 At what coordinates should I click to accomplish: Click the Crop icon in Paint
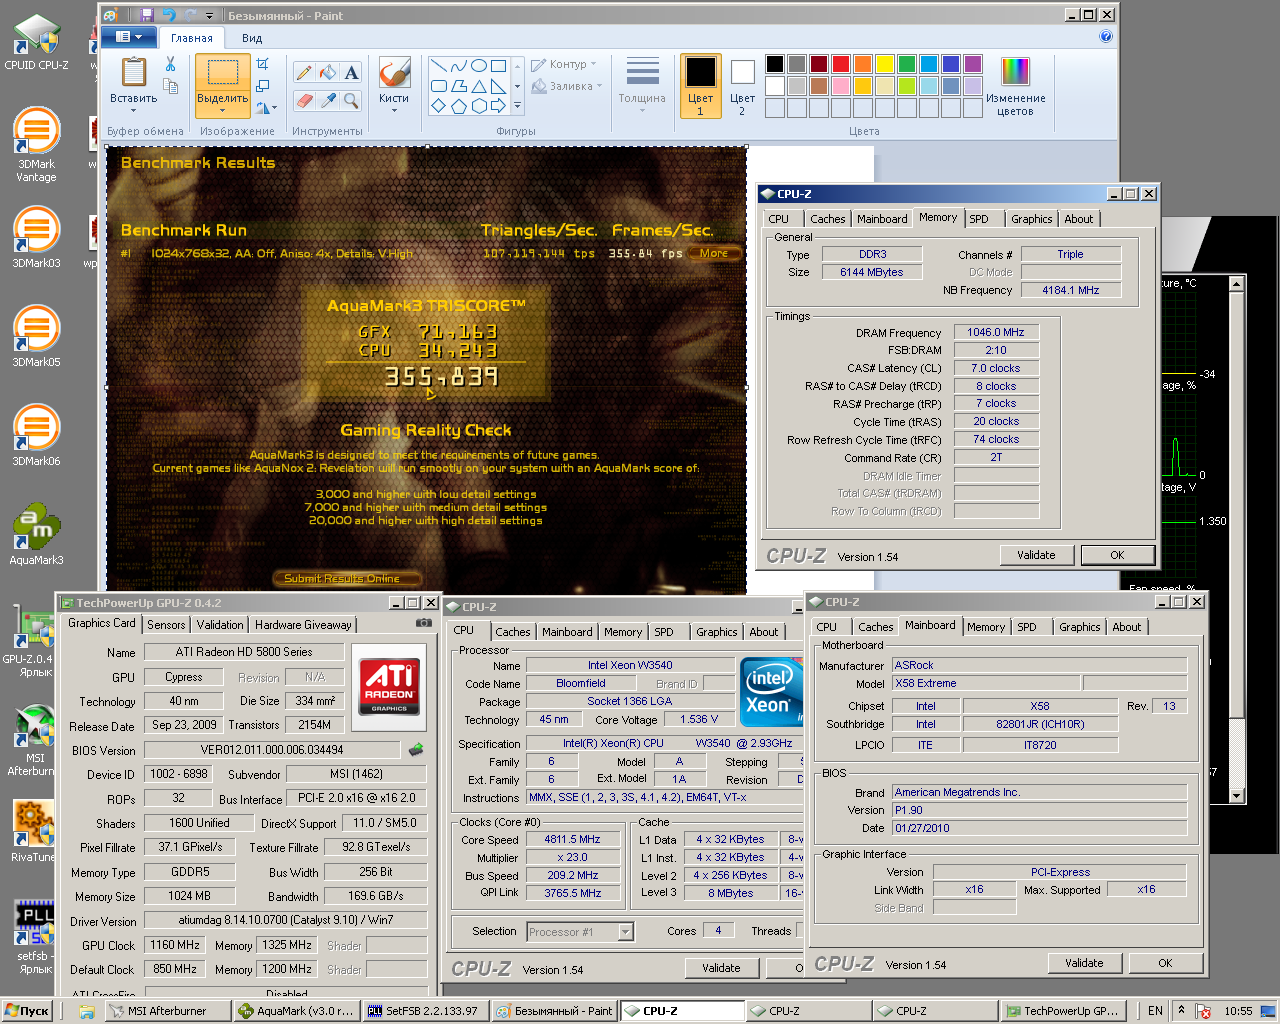263,63
